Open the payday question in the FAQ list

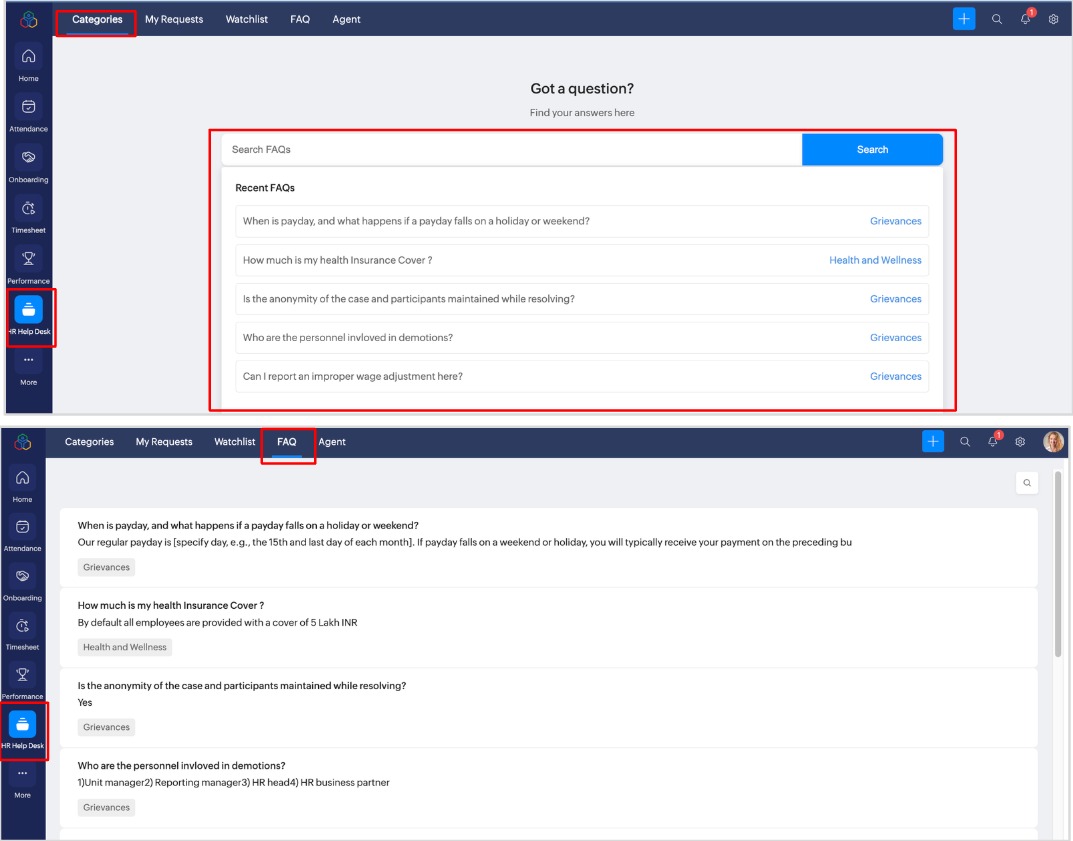pos(248,526)
